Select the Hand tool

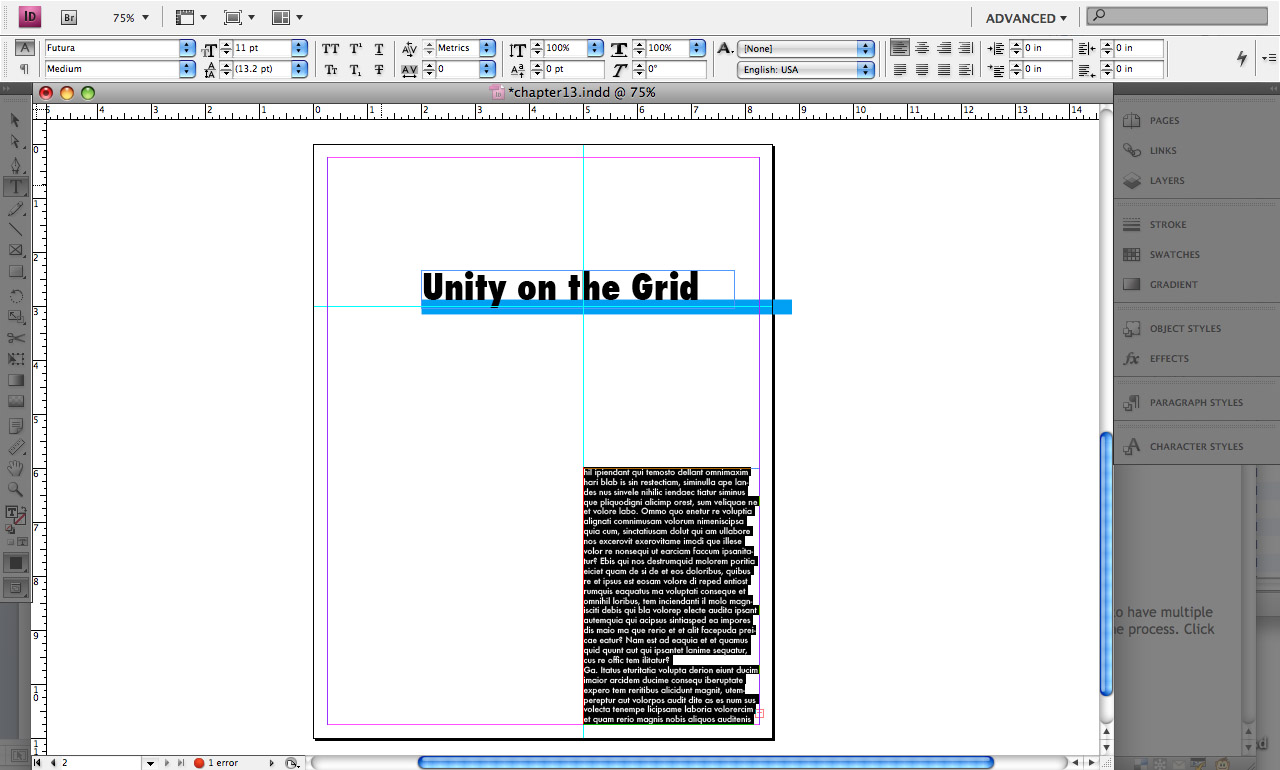click(16, 468)
